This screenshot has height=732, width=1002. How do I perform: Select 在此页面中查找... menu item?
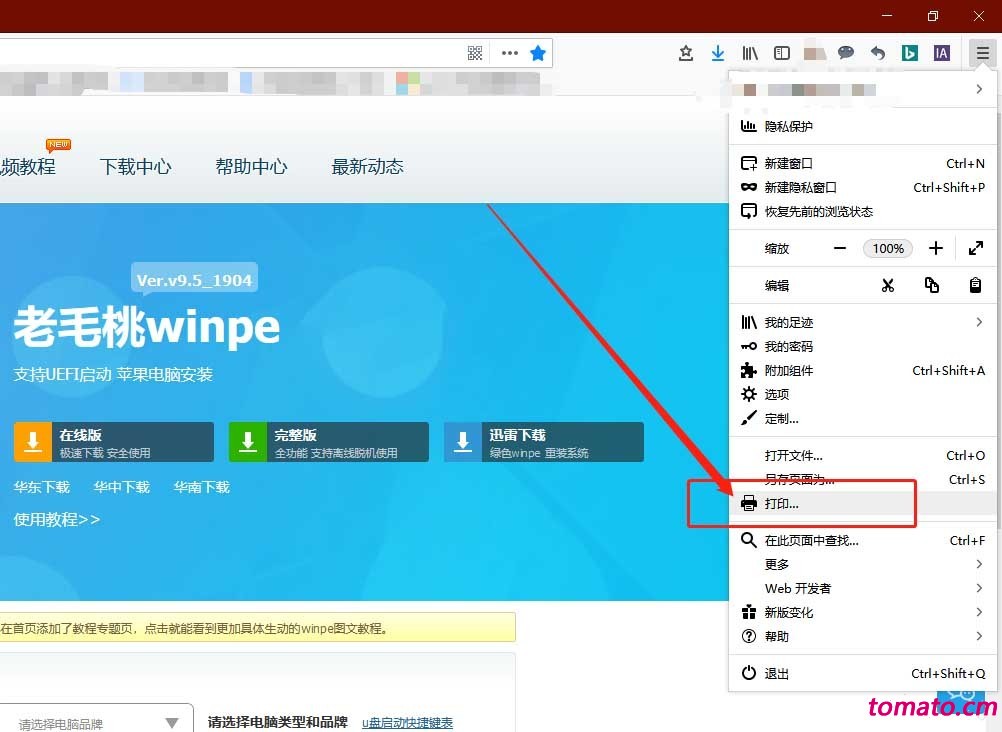(861, 541)
